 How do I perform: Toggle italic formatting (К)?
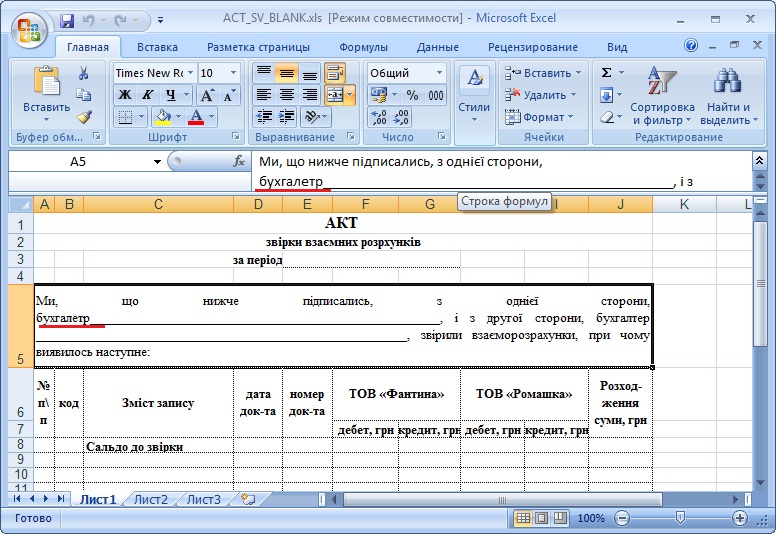pyautogui.click(x=147, y=95)
